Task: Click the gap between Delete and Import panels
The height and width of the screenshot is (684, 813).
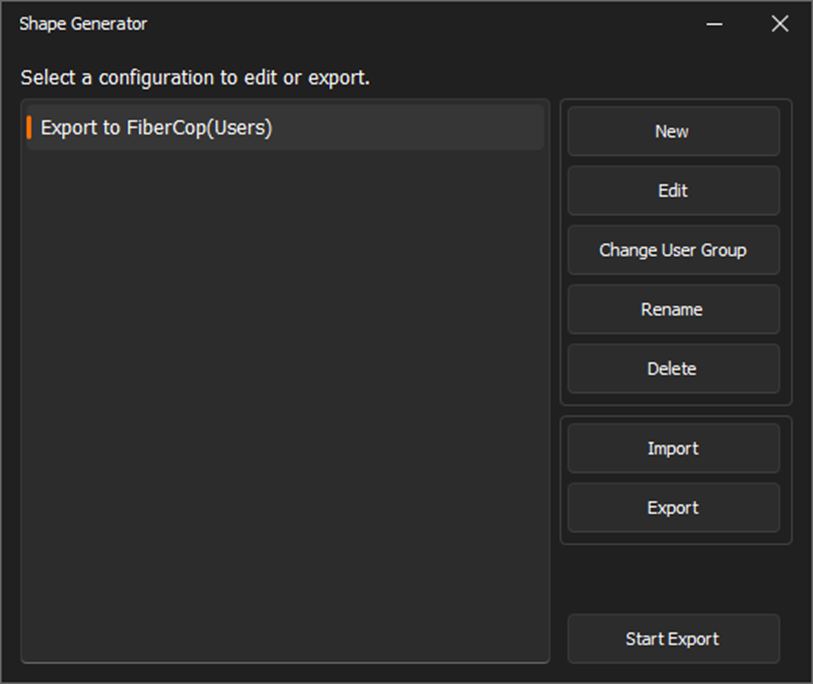Action: click(676, 411)
